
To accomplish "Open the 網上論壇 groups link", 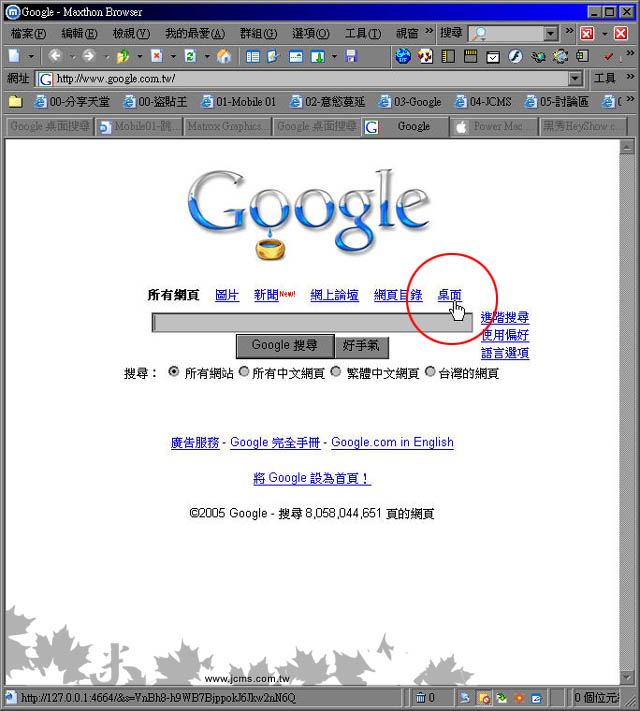I will [x=335, y=295].
